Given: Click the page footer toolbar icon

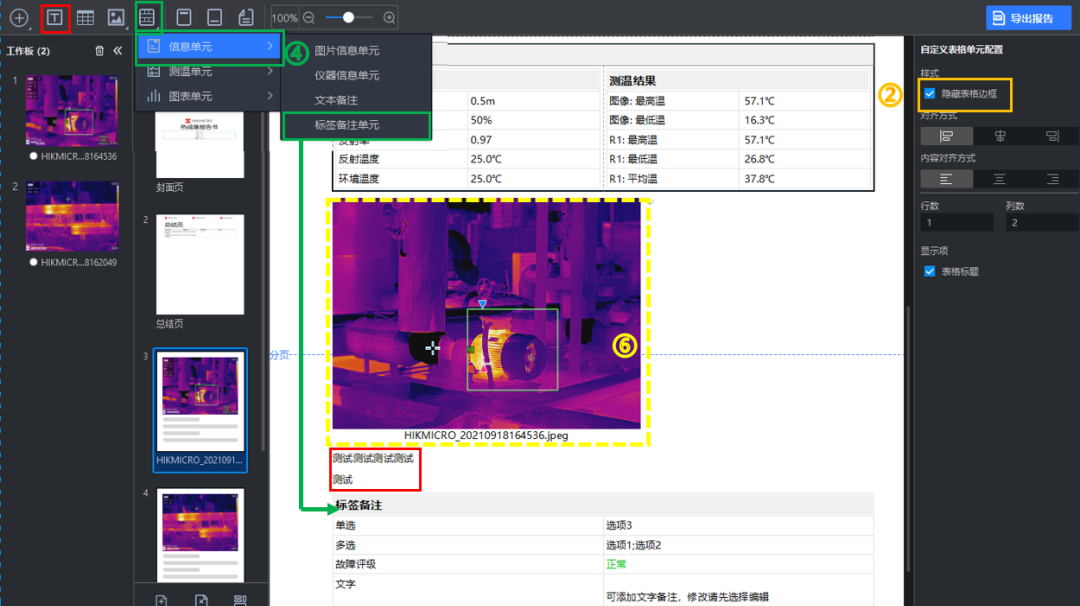Looking at the screenshot, I should 214,18.
